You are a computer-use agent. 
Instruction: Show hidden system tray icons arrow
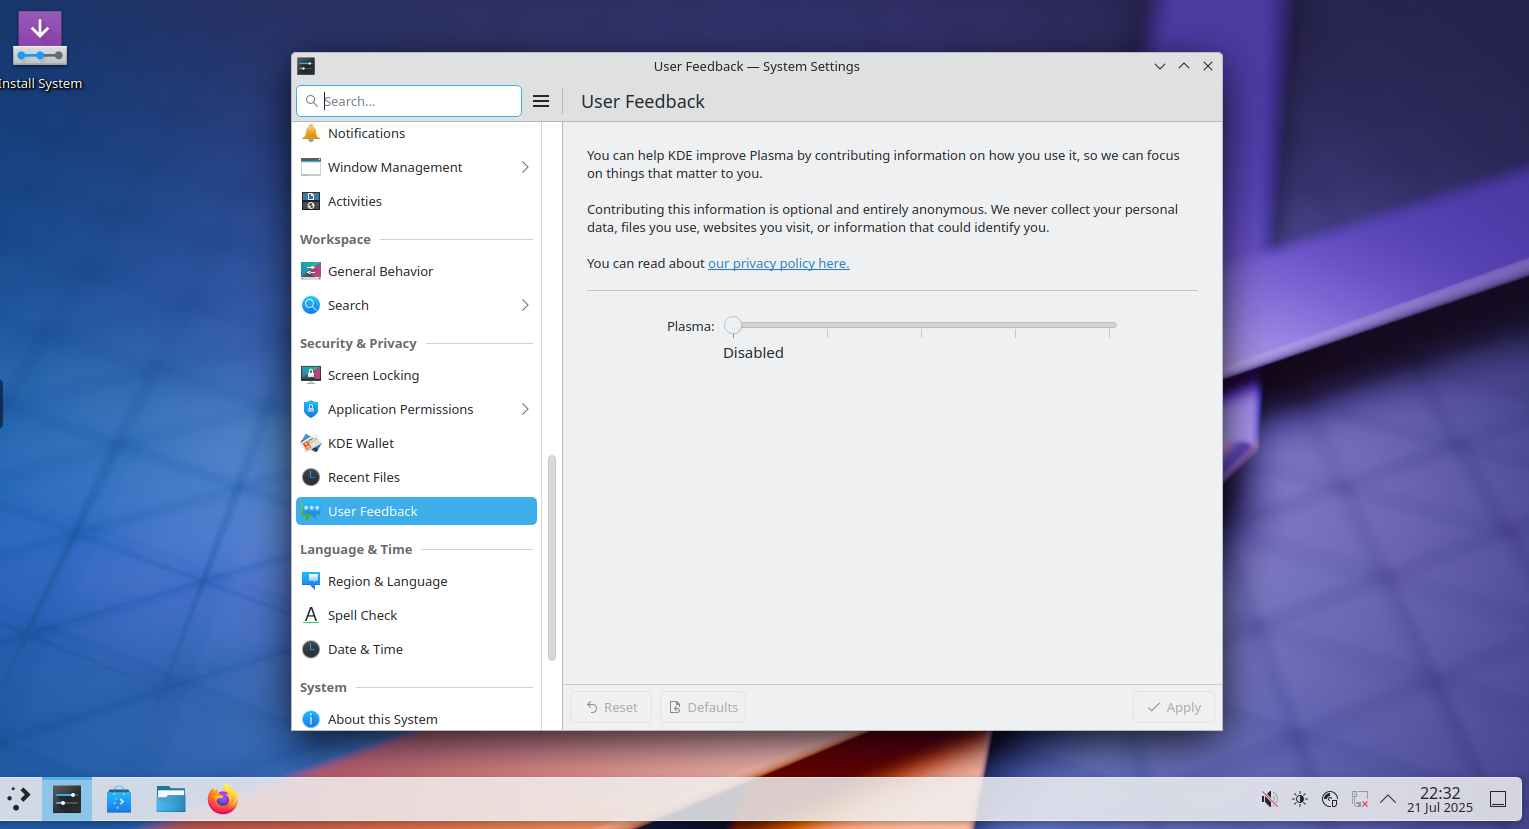[1388, 799]
